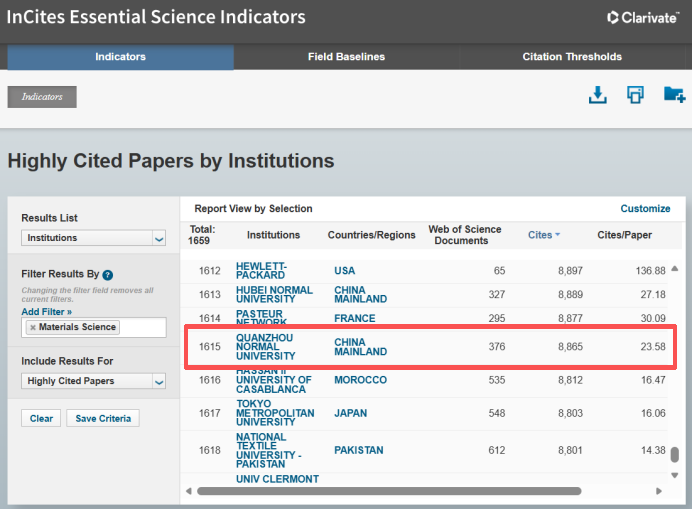Click the horizontal scroll right arrow

(x=659, y=491)
